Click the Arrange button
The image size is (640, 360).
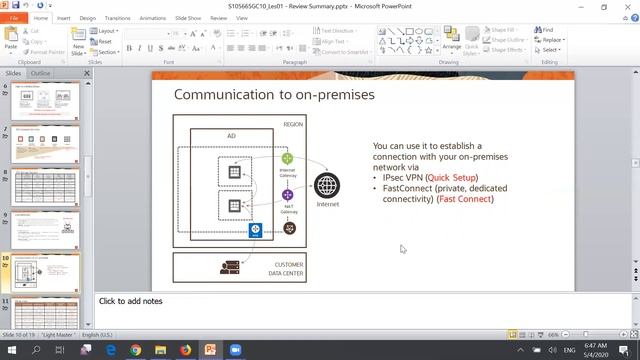click(x=452, y=40)
